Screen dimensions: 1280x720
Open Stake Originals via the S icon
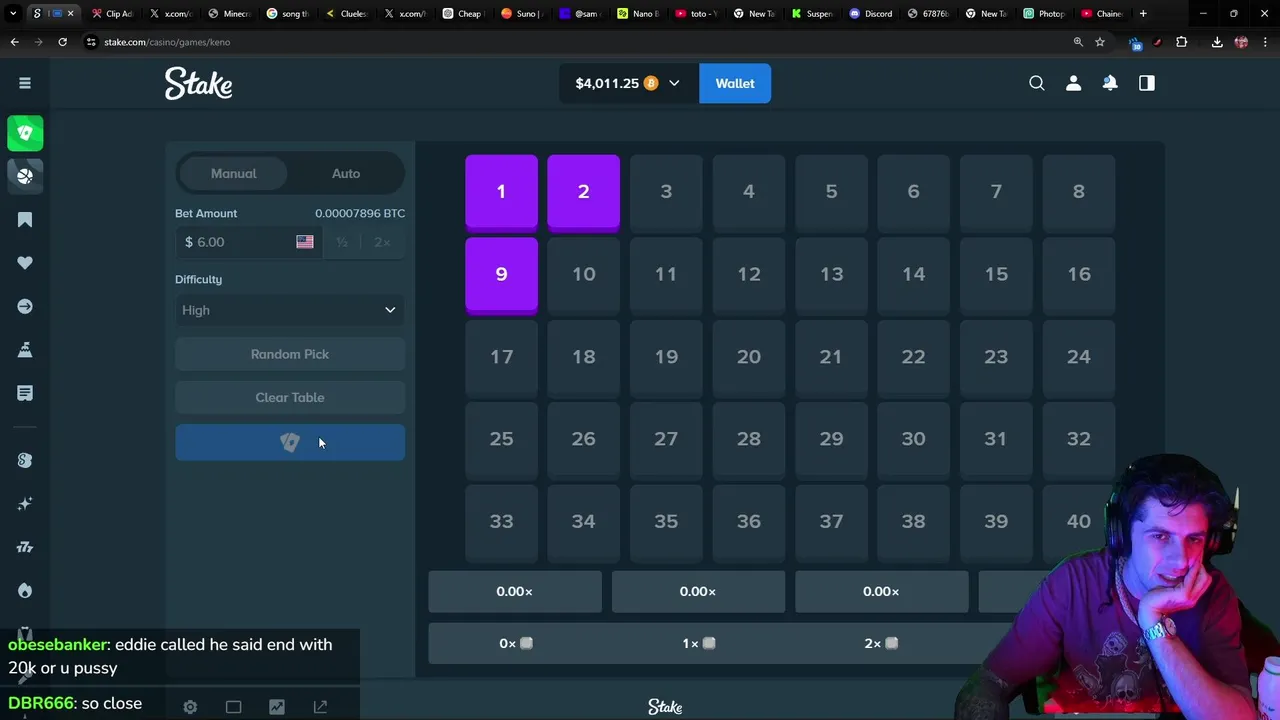click(x=25, y=460)
